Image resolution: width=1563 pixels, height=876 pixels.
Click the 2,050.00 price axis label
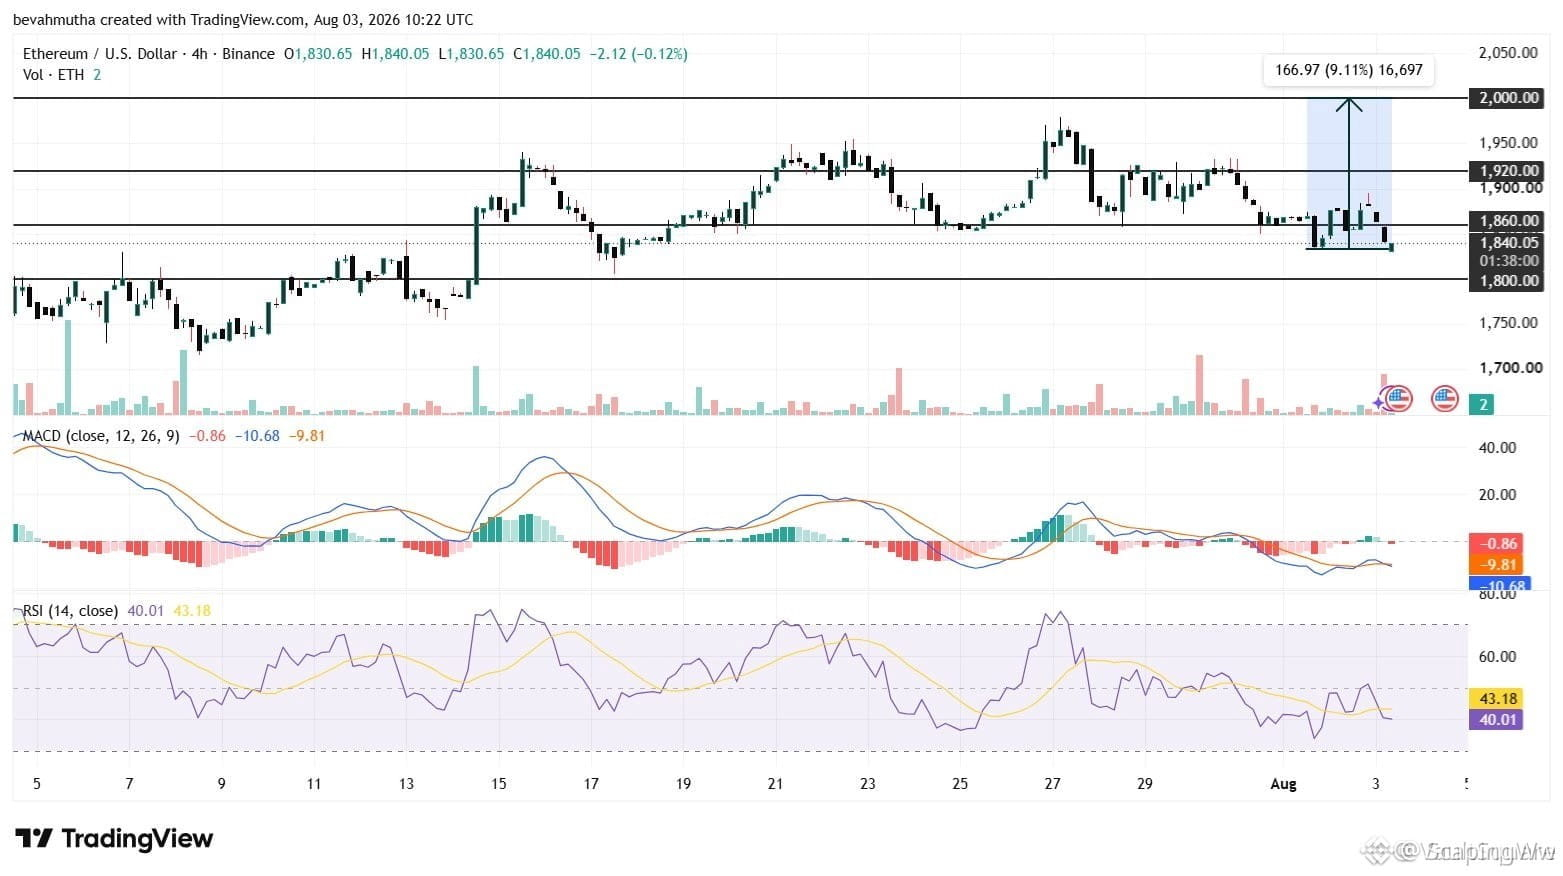click(1509, 53)
